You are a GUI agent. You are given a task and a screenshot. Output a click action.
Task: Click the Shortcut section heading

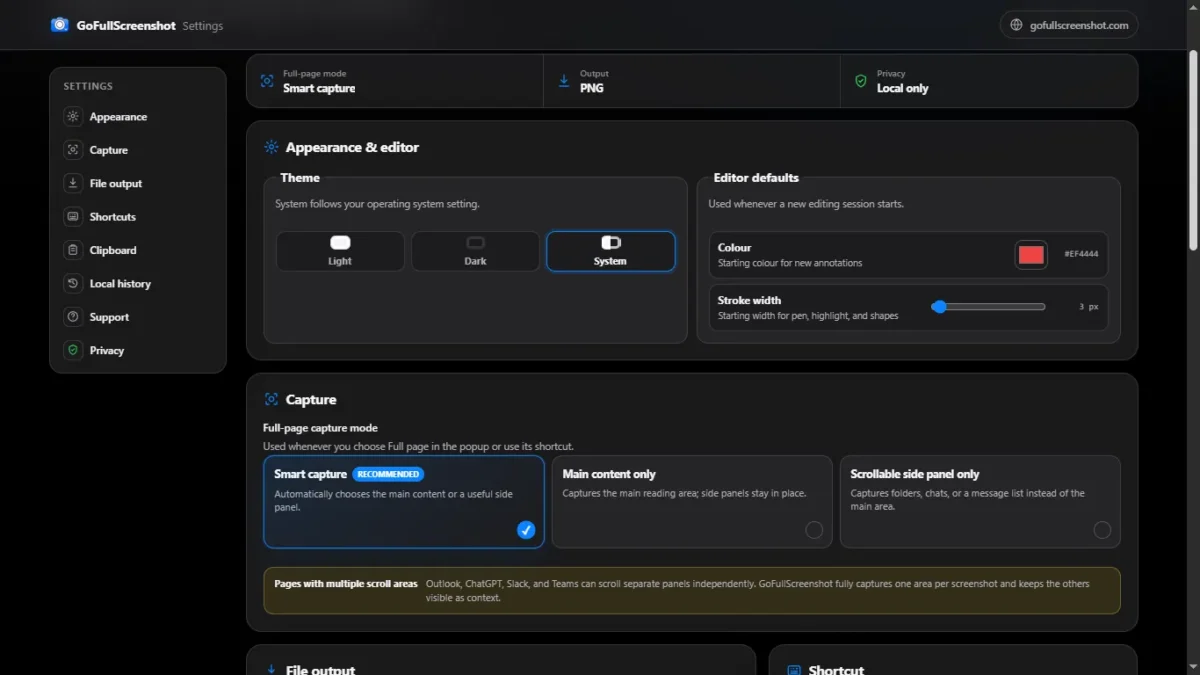point(836,669)
